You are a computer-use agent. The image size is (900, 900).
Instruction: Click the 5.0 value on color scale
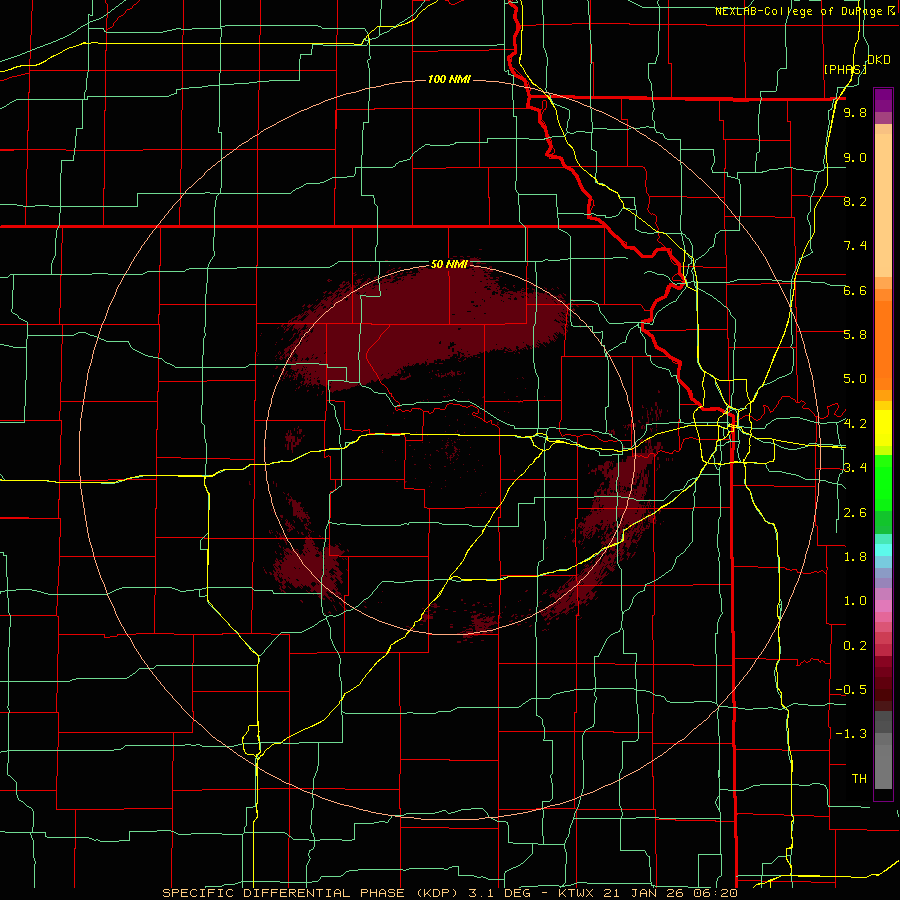click(x=855, y=379)
